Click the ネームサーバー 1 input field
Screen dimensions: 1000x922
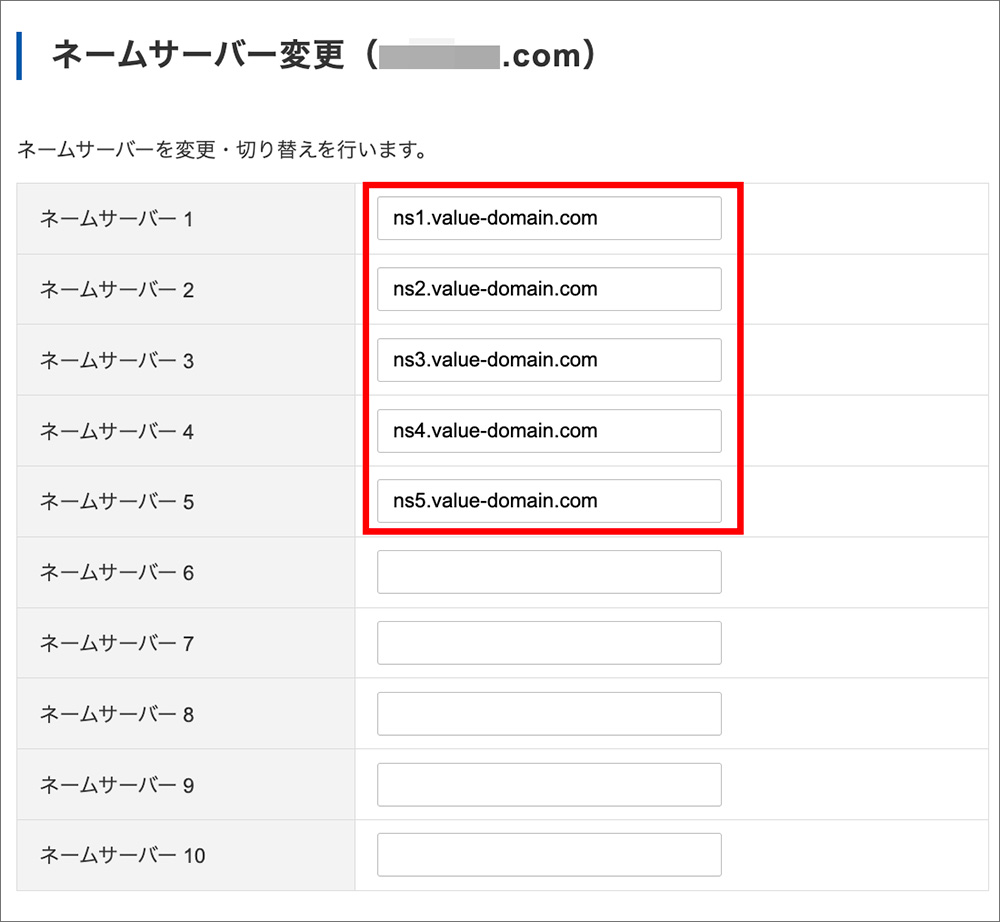(x=549, y=218)
